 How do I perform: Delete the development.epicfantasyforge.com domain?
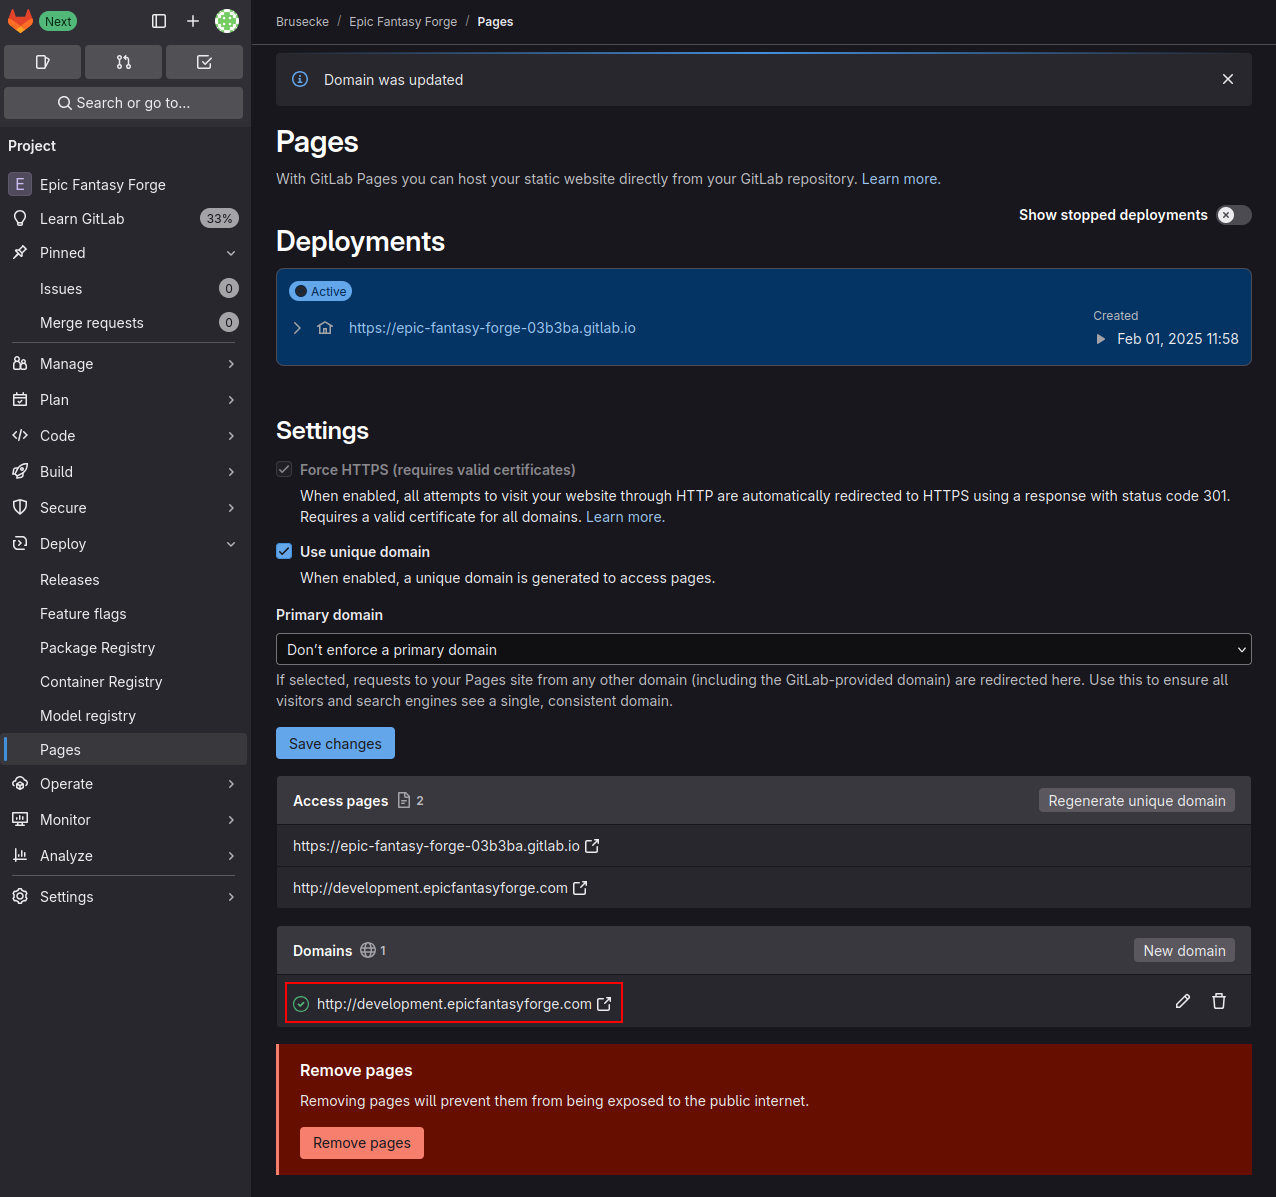click(x=1219, y=1001)
